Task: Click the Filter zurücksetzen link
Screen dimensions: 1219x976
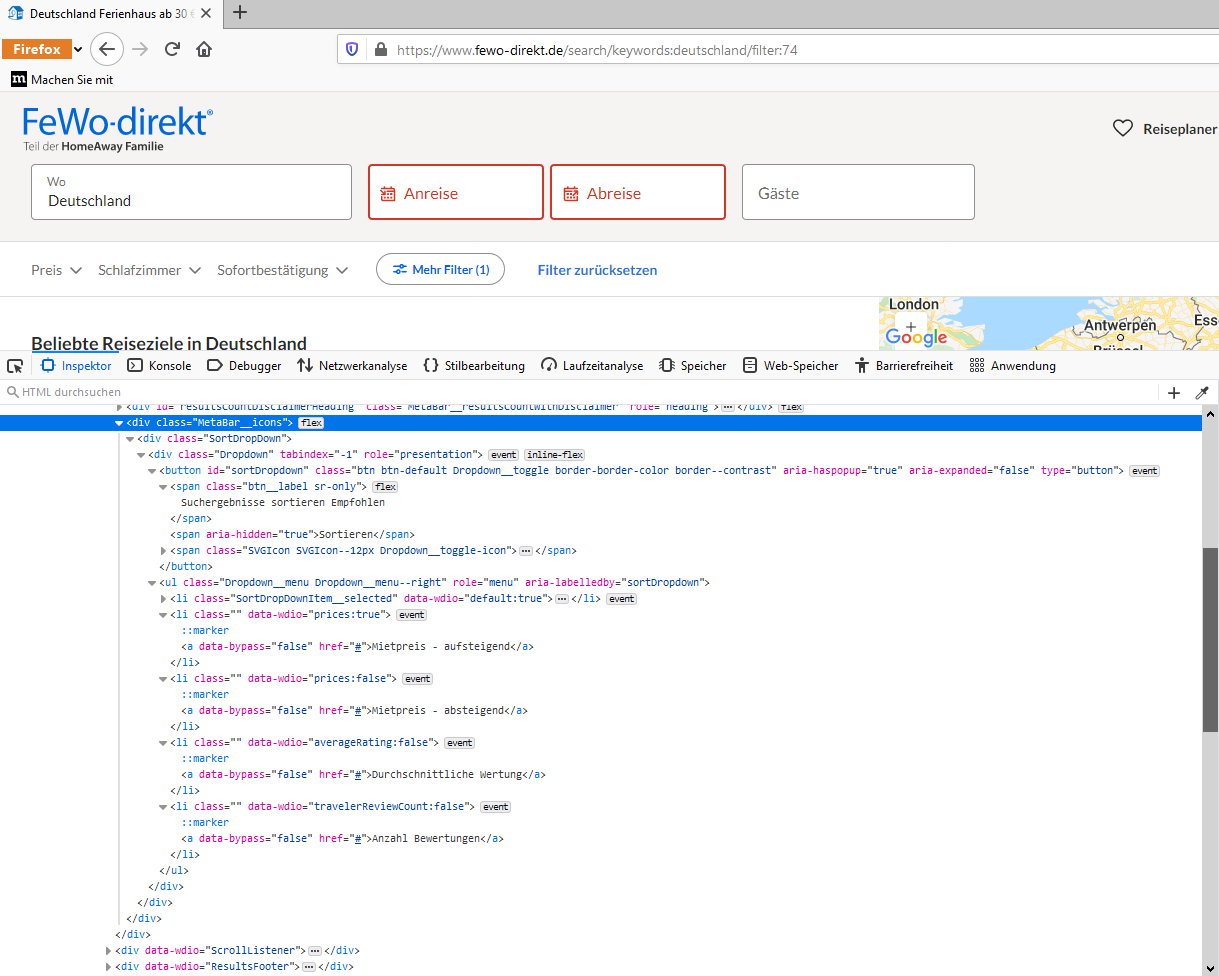Action: pos(597,270)
